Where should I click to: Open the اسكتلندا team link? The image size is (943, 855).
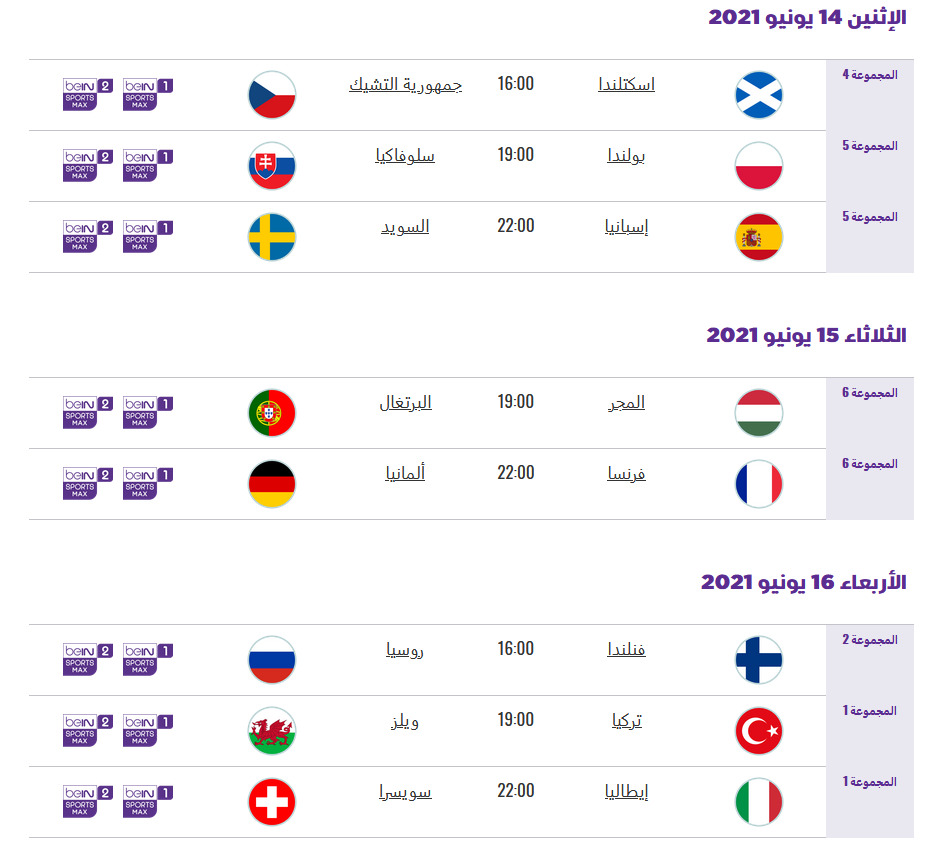coord(626,85)
